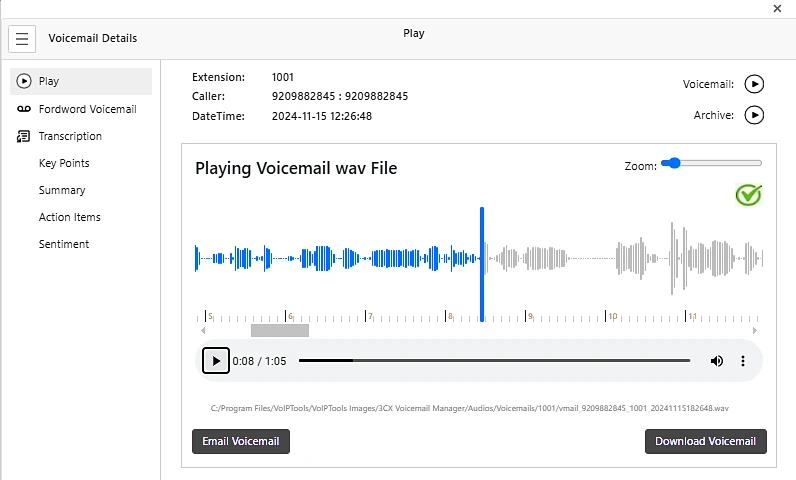Start audio with the player play button
This screenshot has width=796, height=480.
(x=216, y=361)
